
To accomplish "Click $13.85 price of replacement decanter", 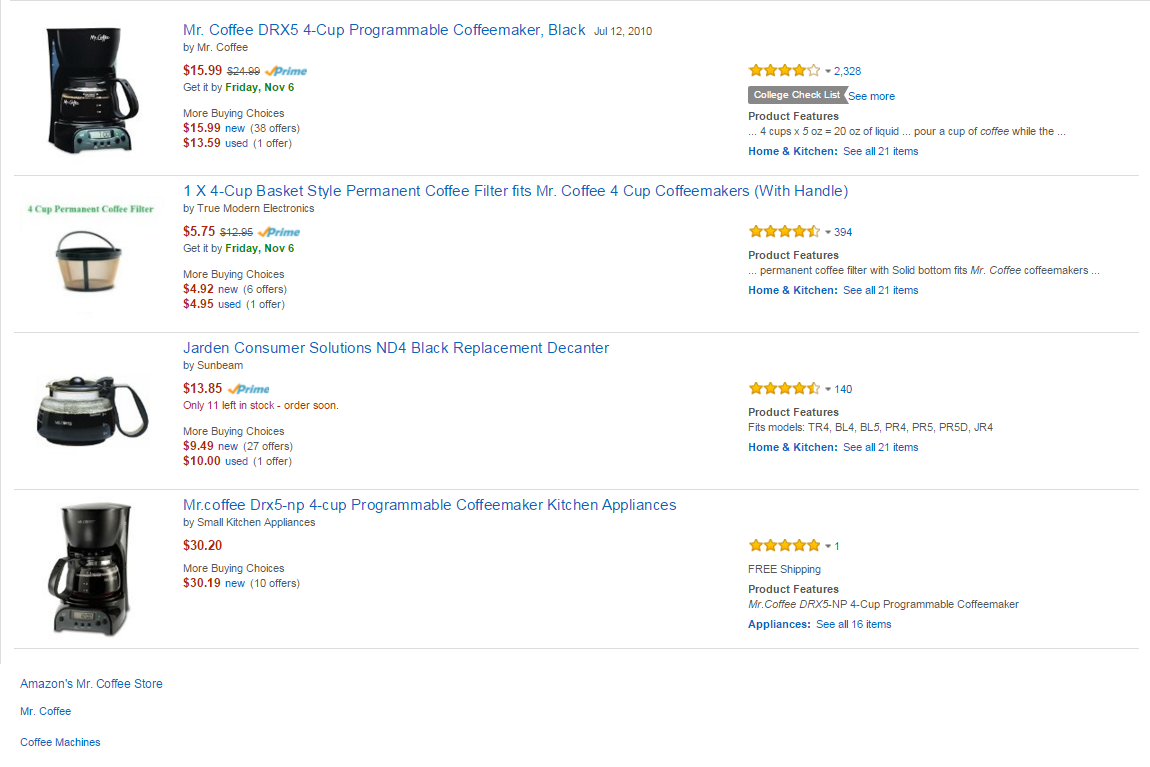I will (x=202, y=389).
